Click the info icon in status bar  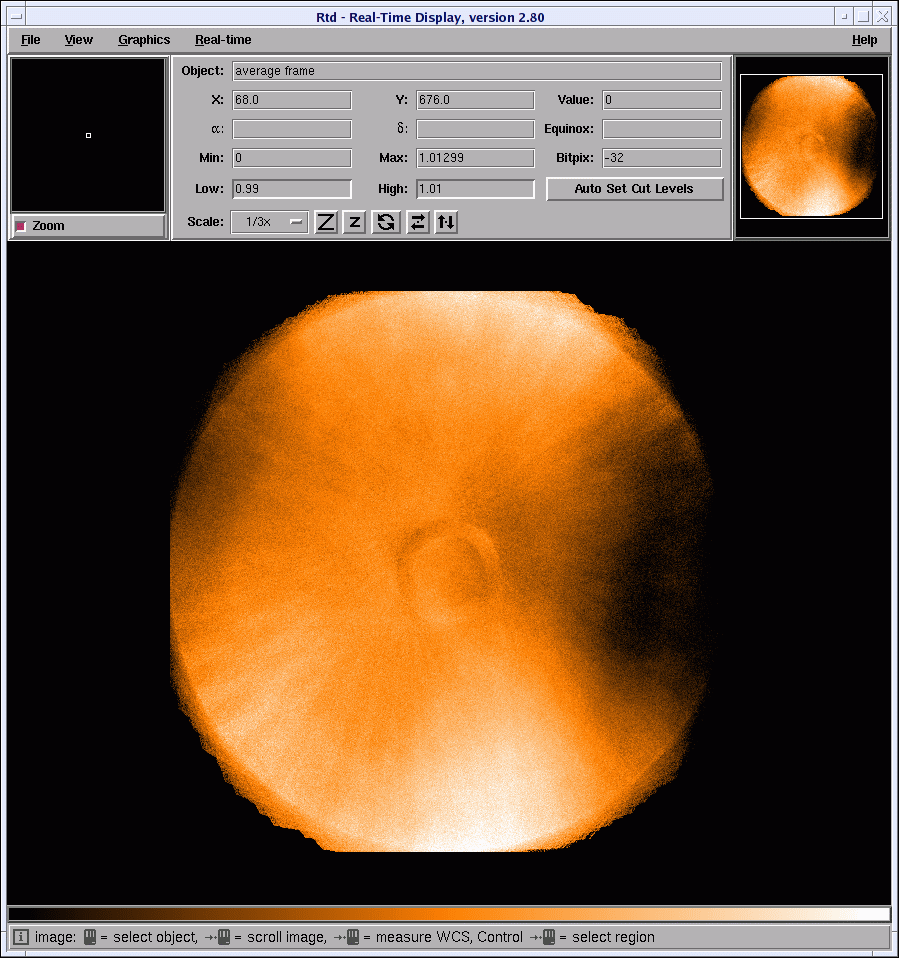click(x=21, y=937)
